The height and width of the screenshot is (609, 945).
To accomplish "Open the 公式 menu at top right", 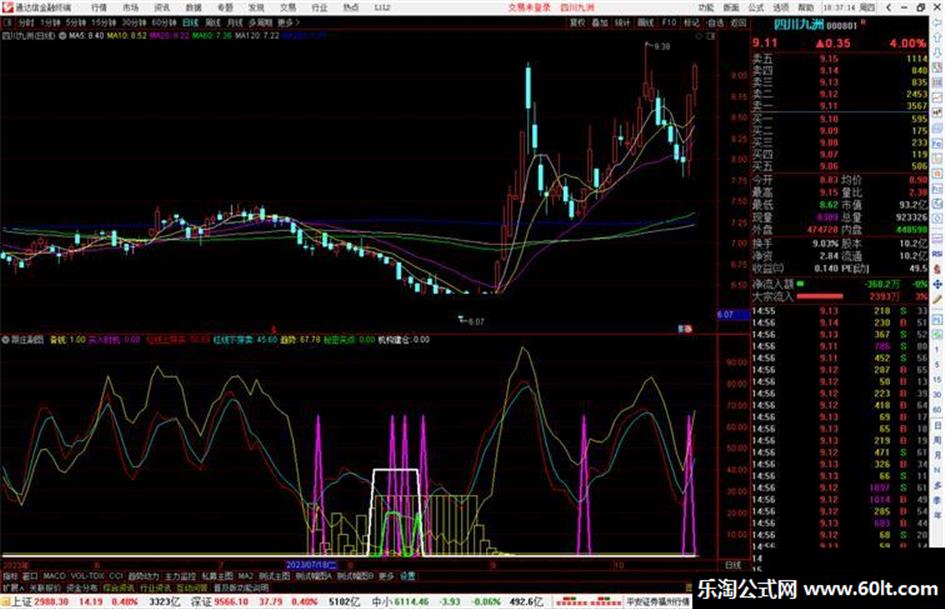I will pyautogui.click(x=756, y=7).
